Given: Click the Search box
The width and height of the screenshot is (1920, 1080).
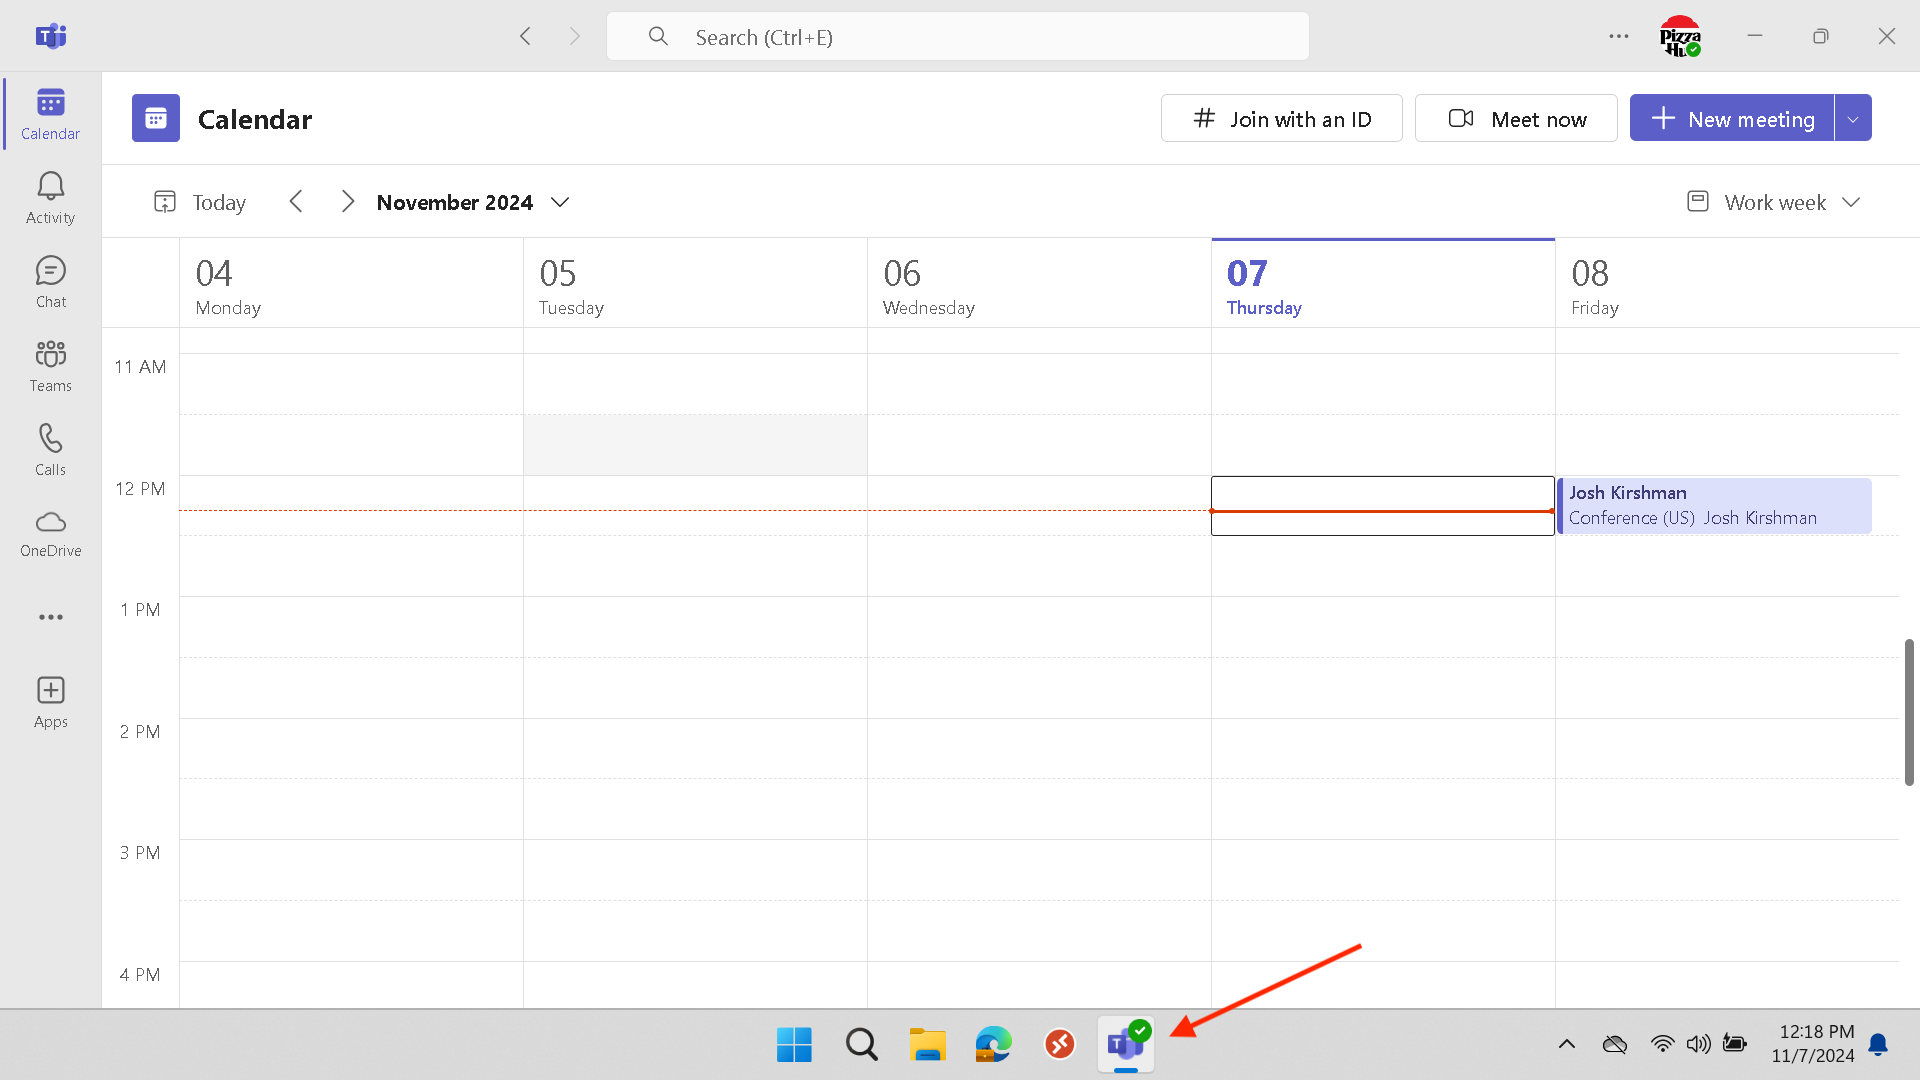Looking at the screenshot, I should (957, 37).
